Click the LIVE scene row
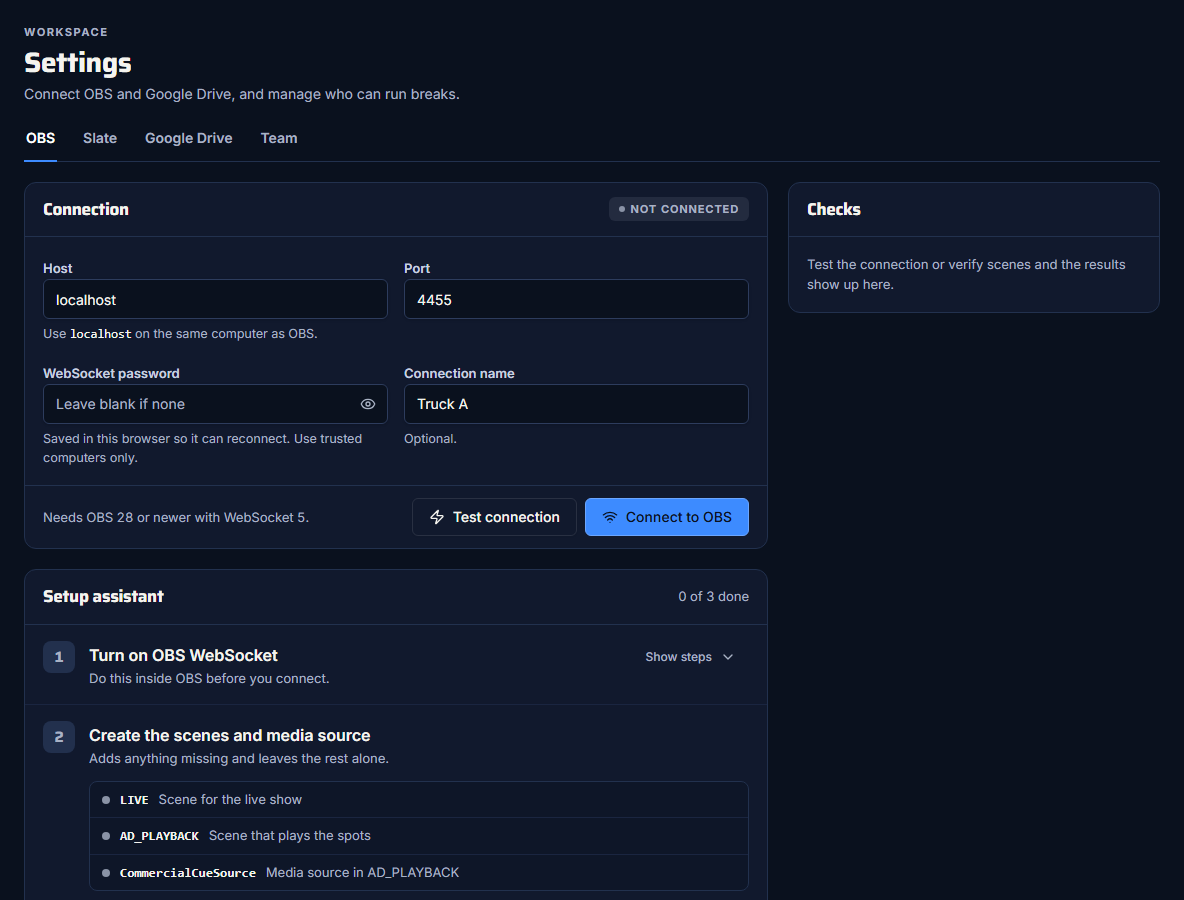1184x900 pixels. point(419,800)
